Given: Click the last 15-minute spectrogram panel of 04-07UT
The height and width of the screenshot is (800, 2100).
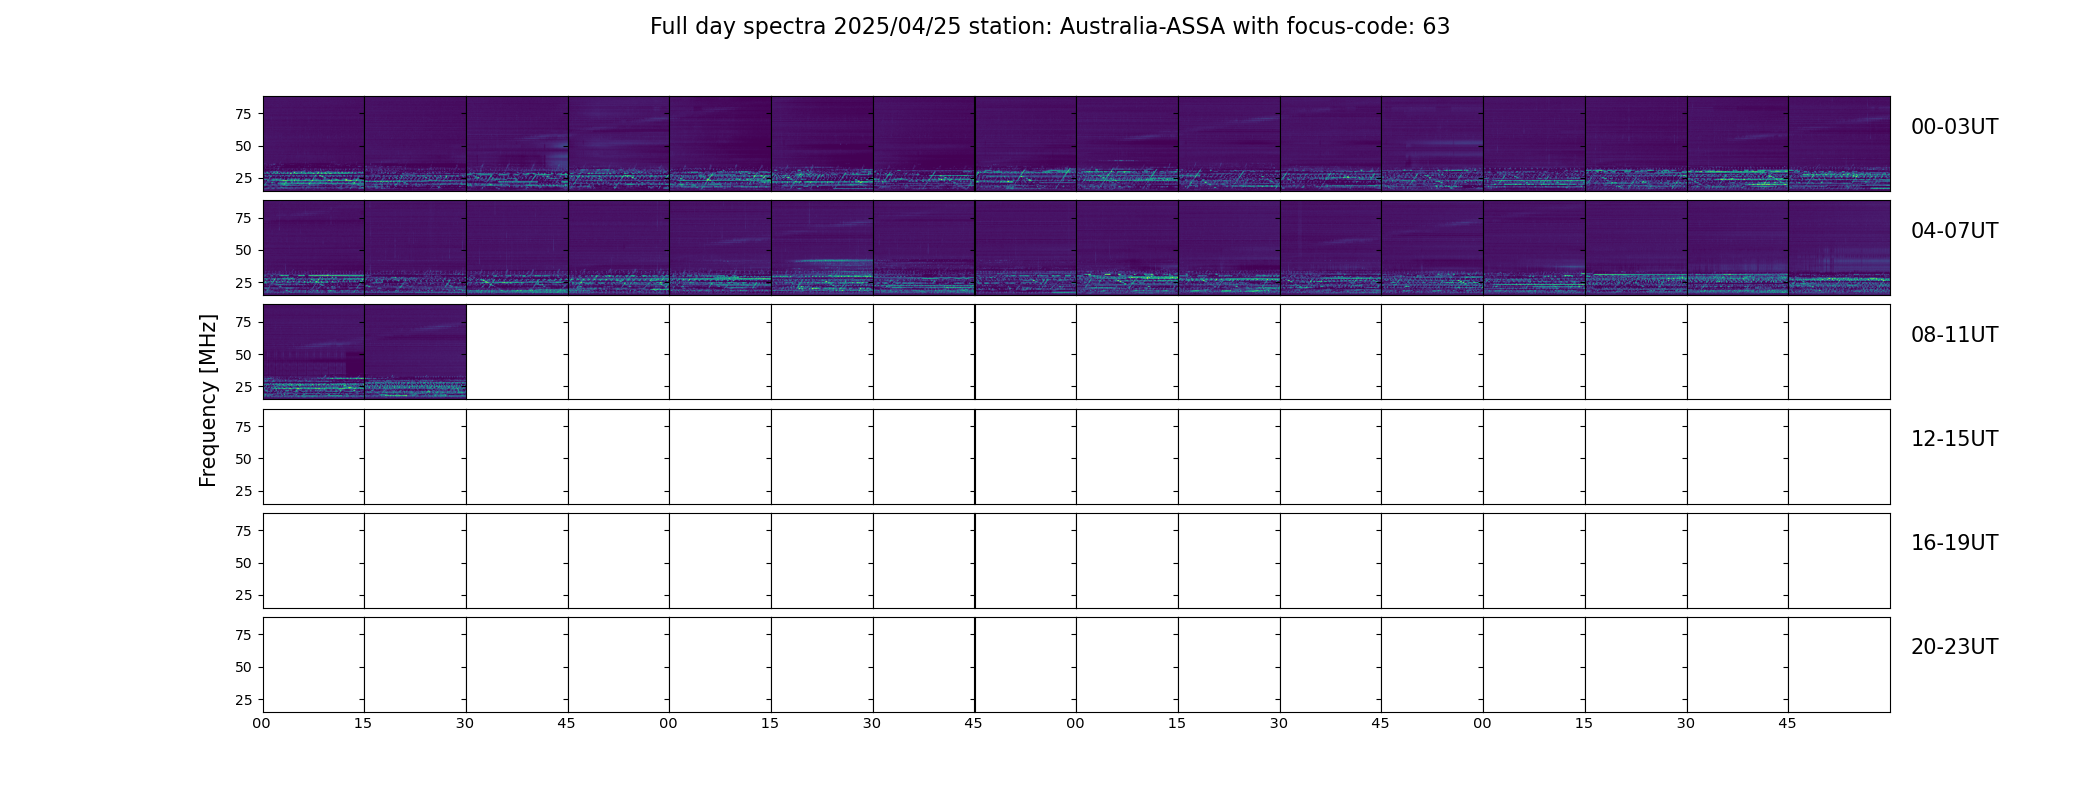Looking at the screenshot, I should click(x=1839, y=248).
